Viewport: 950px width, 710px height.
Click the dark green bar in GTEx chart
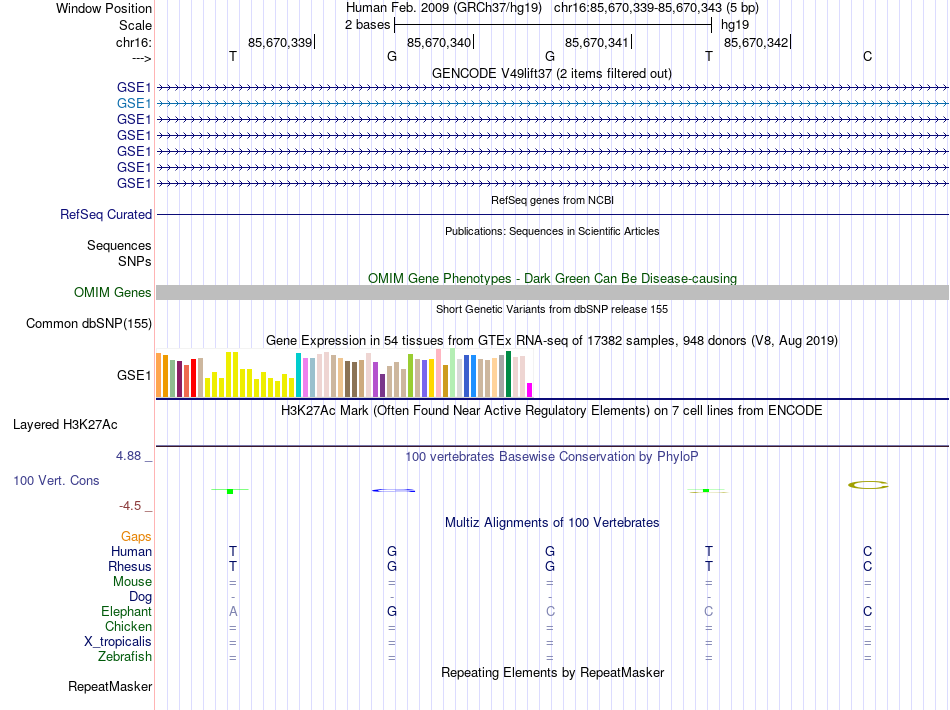point(508,374)
